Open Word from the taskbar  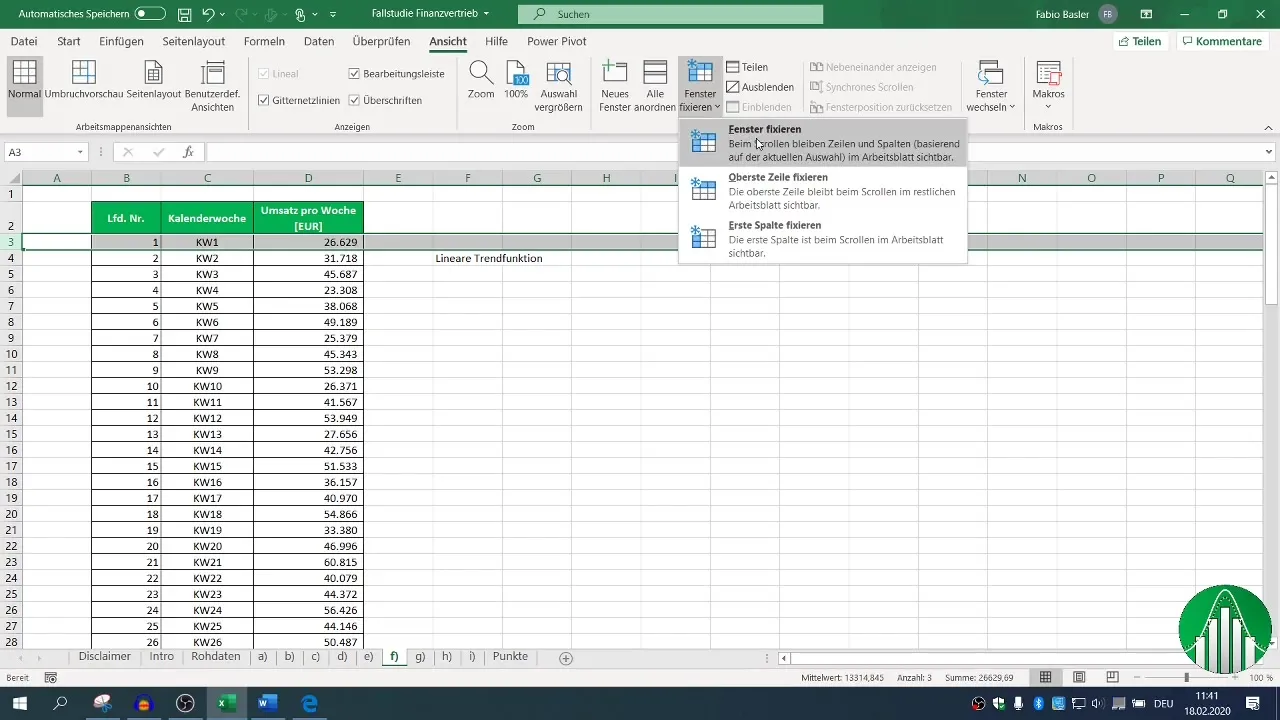(x=267, y=703)
